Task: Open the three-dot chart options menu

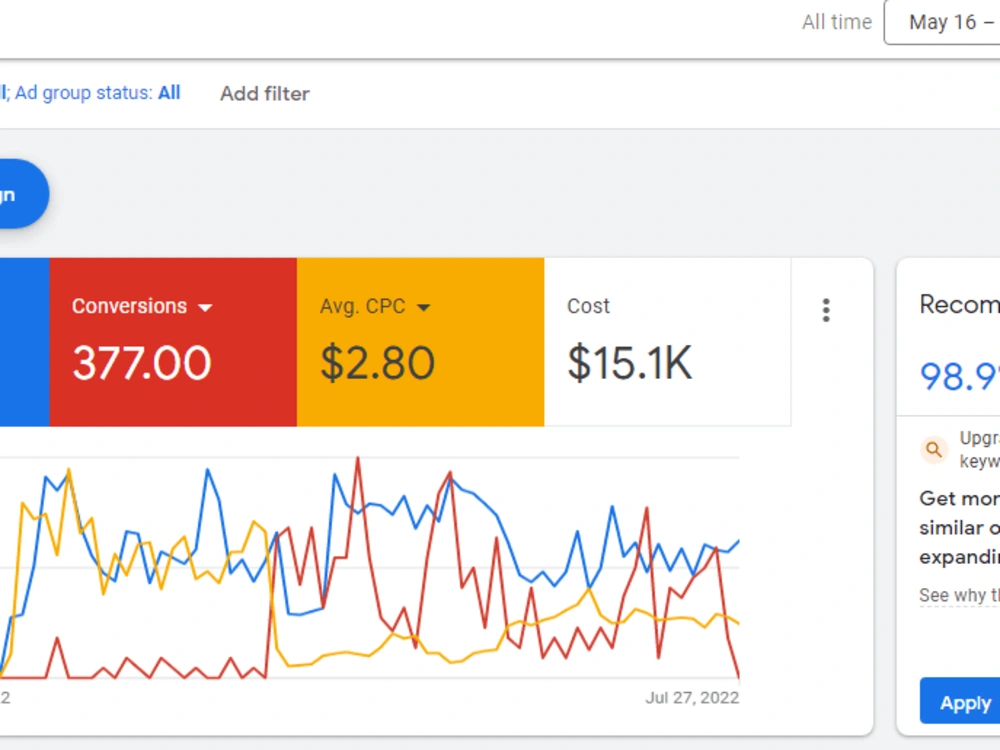Action: click(x=826, y=310)
